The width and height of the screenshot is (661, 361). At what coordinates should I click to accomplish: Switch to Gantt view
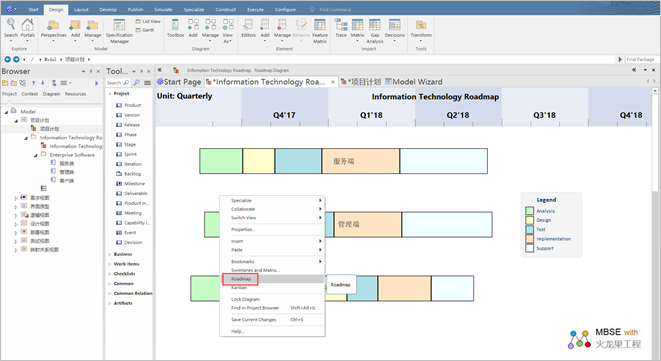[145, 30]
